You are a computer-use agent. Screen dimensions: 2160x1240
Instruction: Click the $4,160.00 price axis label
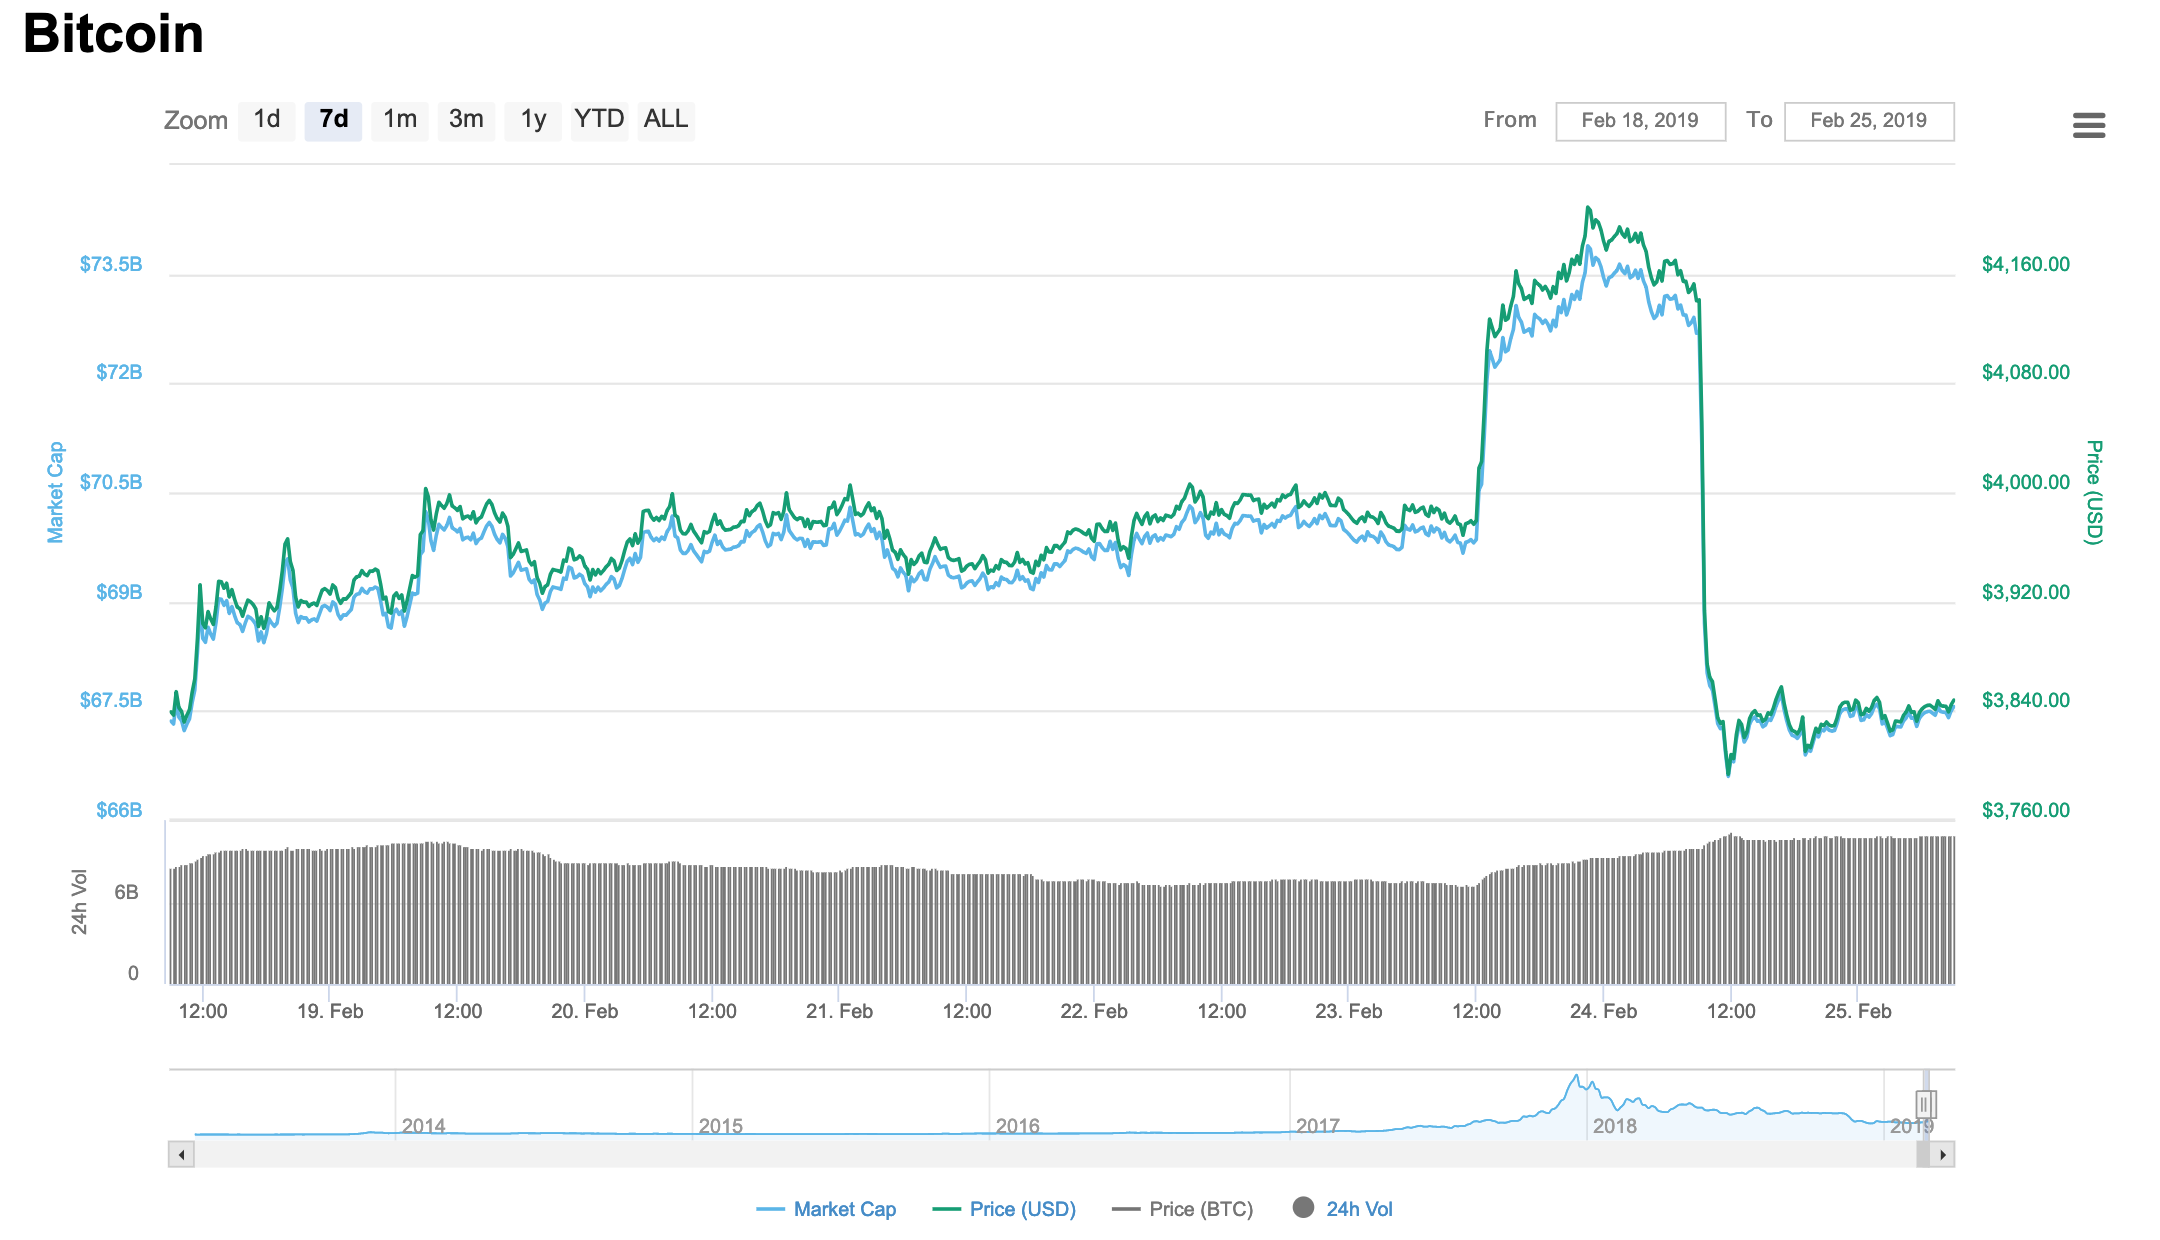click(x=2026, y=264)
